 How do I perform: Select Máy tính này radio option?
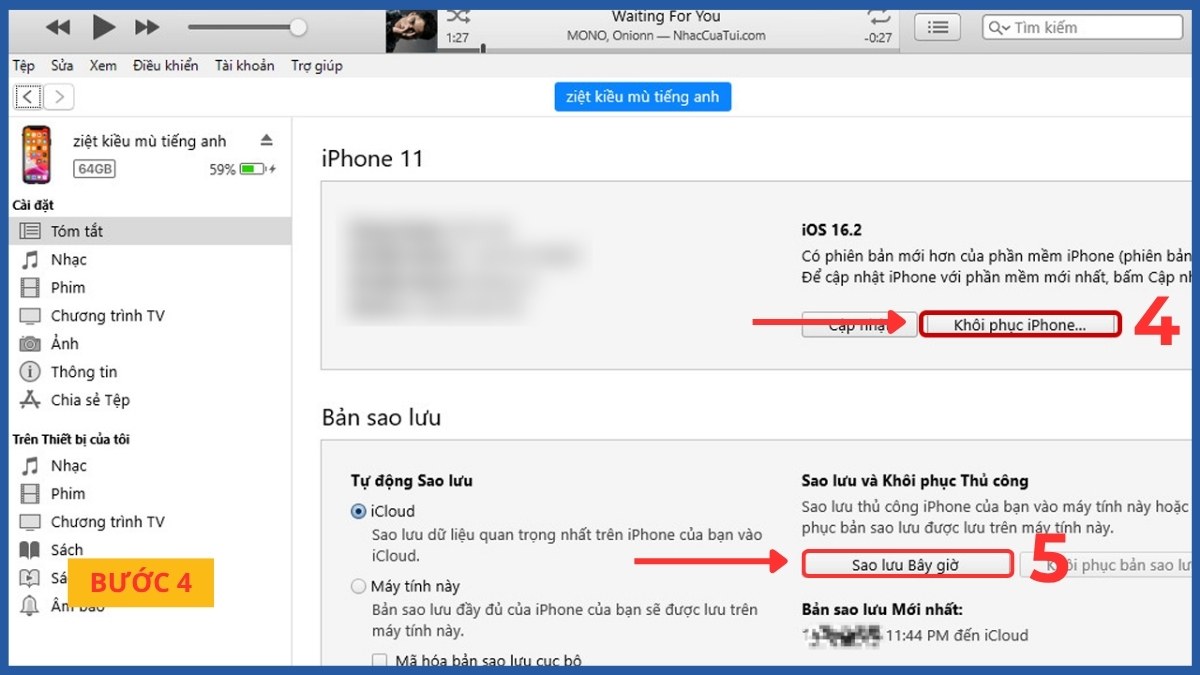pyautogui.click(x=358, y=586)
